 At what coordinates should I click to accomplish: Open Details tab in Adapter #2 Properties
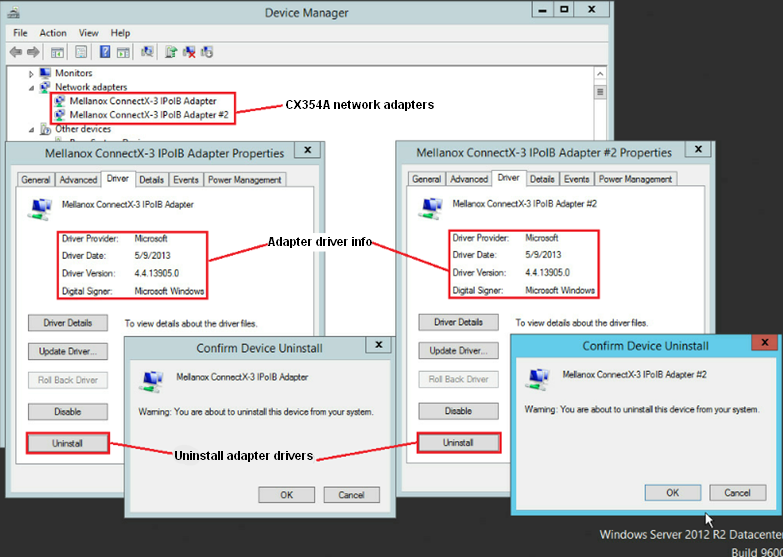point(542,179)
